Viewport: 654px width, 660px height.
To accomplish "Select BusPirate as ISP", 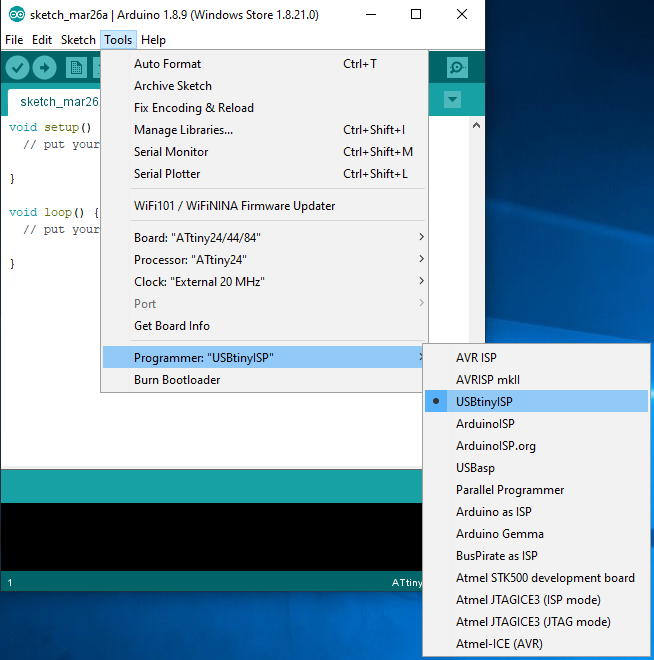I will tap(536, 556).
